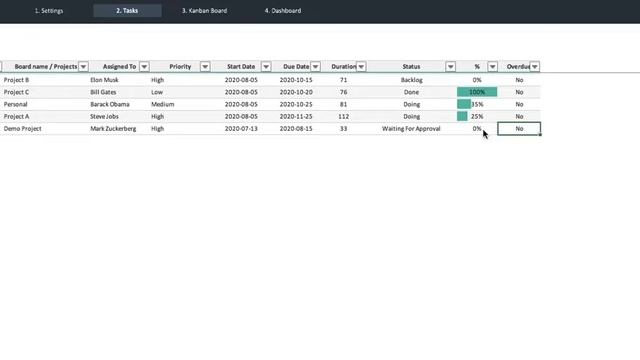
Task: Open Status column filter dropdown
Action: (450, 67)
